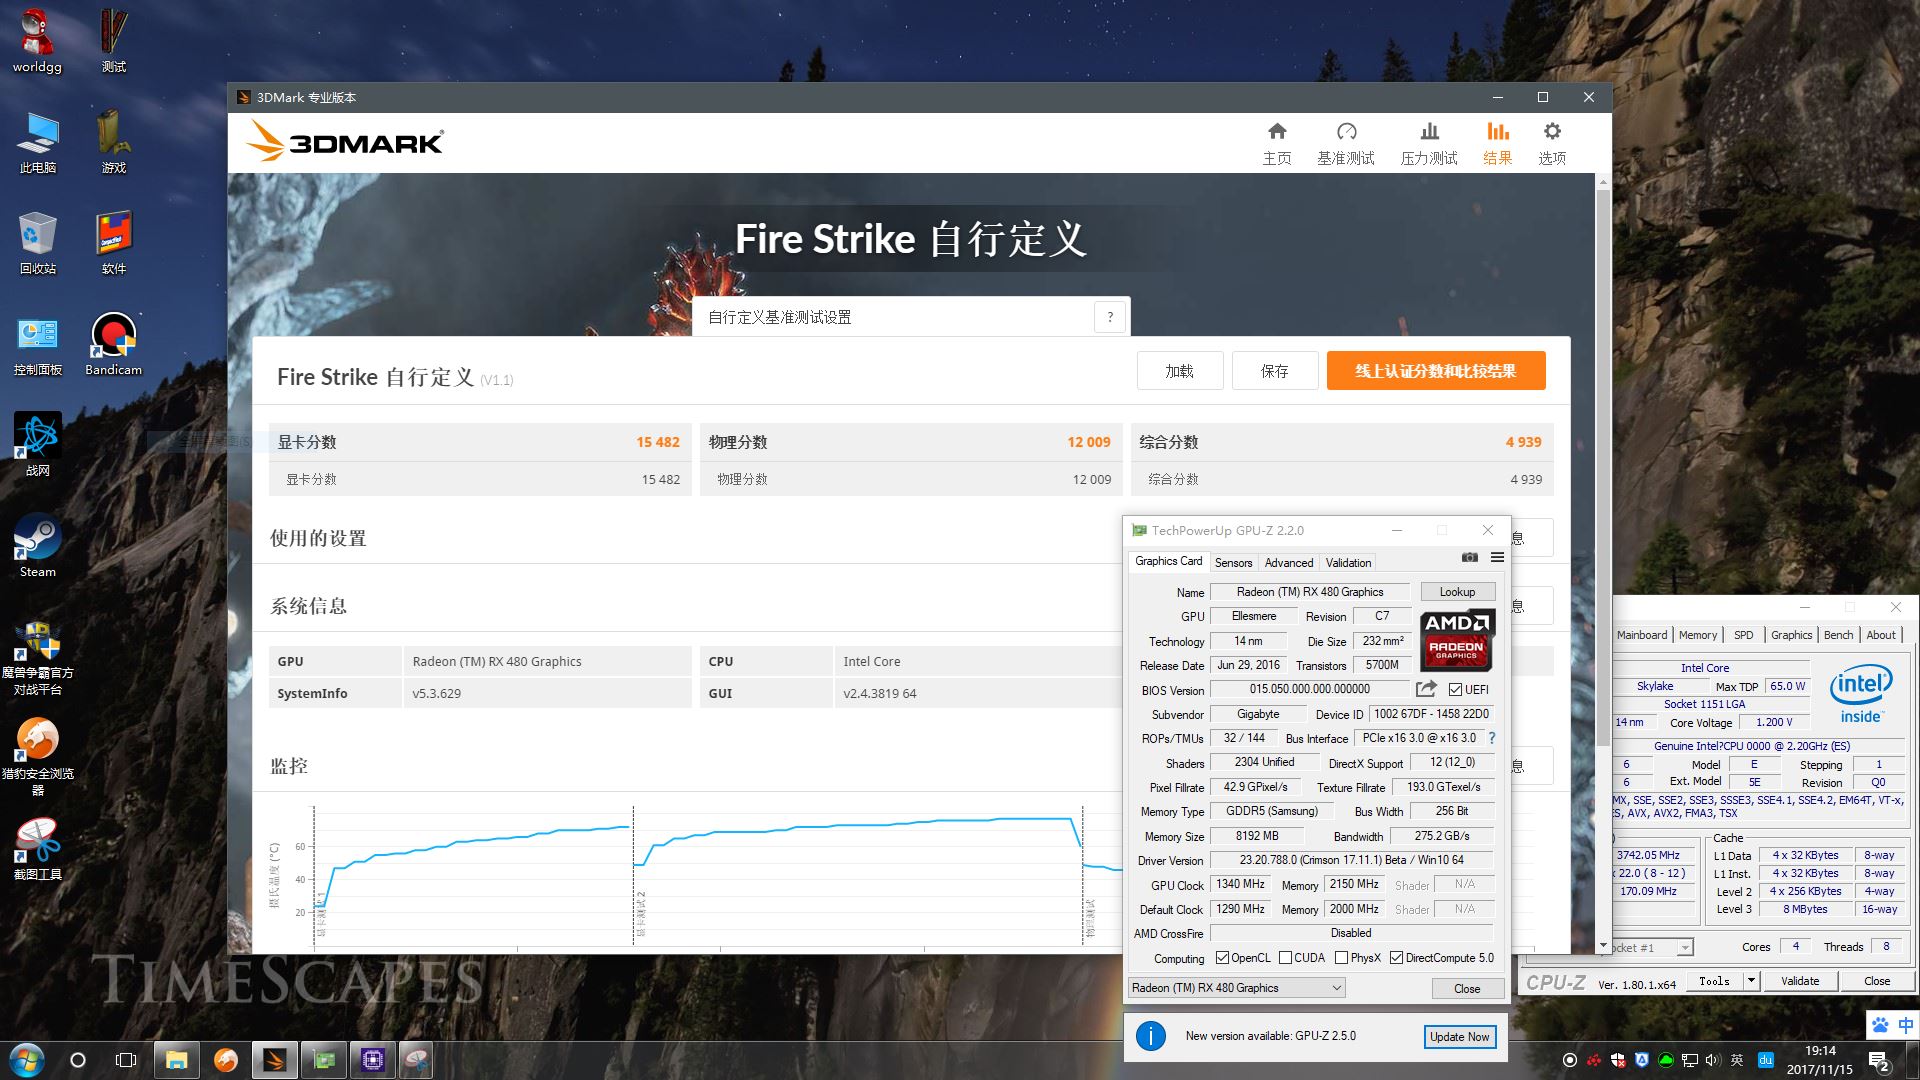This screenshot has width=1920, height=1080.
Task: Open Task View on the taskbar
Action: tap(126, 1060)
